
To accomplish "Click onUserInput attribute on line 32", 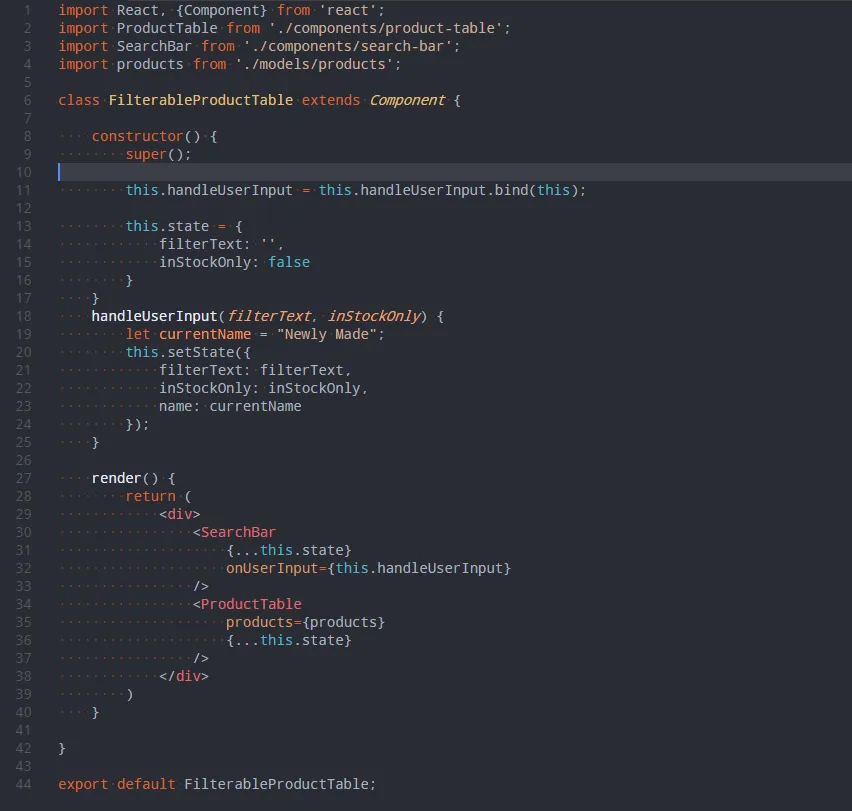I will pos(272,568).
